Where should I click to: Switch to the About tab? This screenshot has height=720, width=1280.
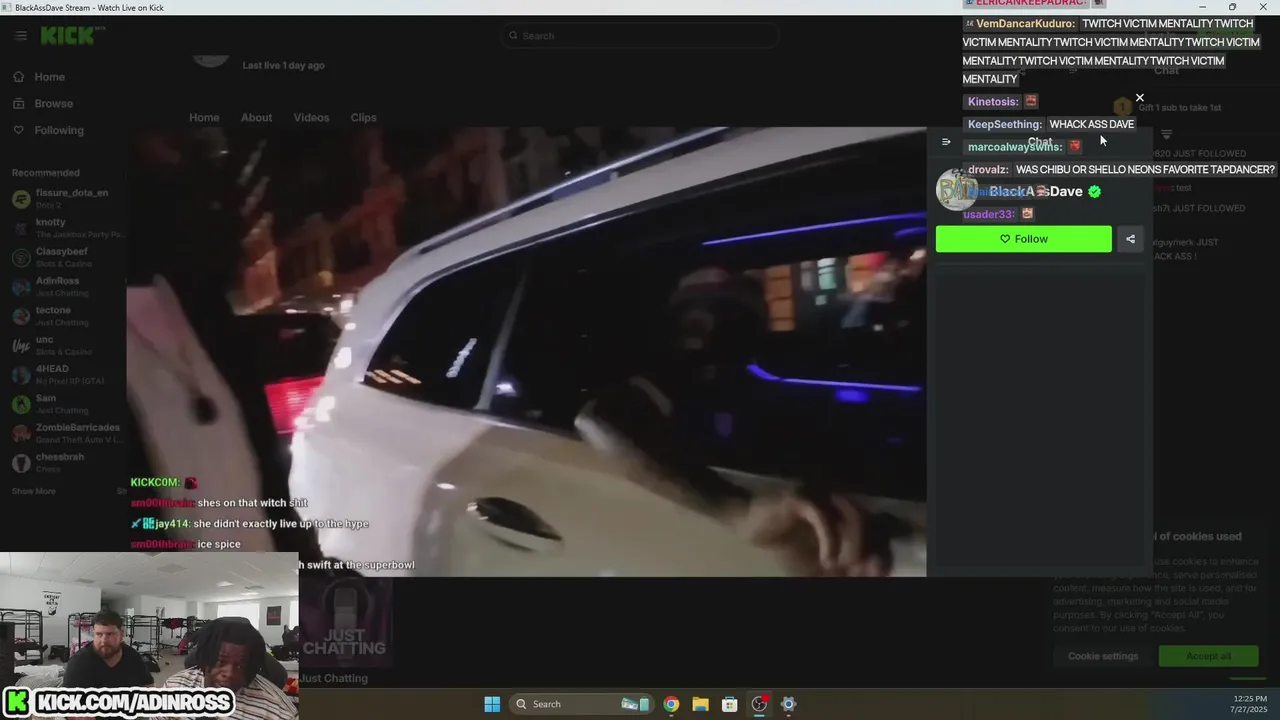(256, 117)
